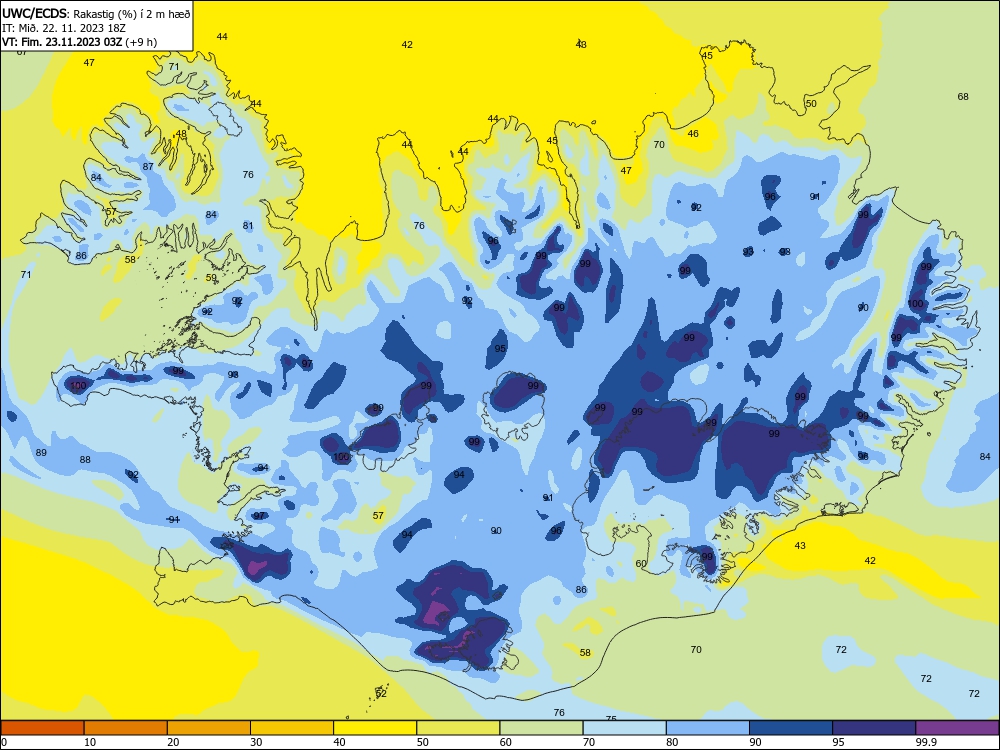Click the humidity value '59' on the map
Image resolution: width=1000 pixels, height=750 pixels.
point(211,277)
